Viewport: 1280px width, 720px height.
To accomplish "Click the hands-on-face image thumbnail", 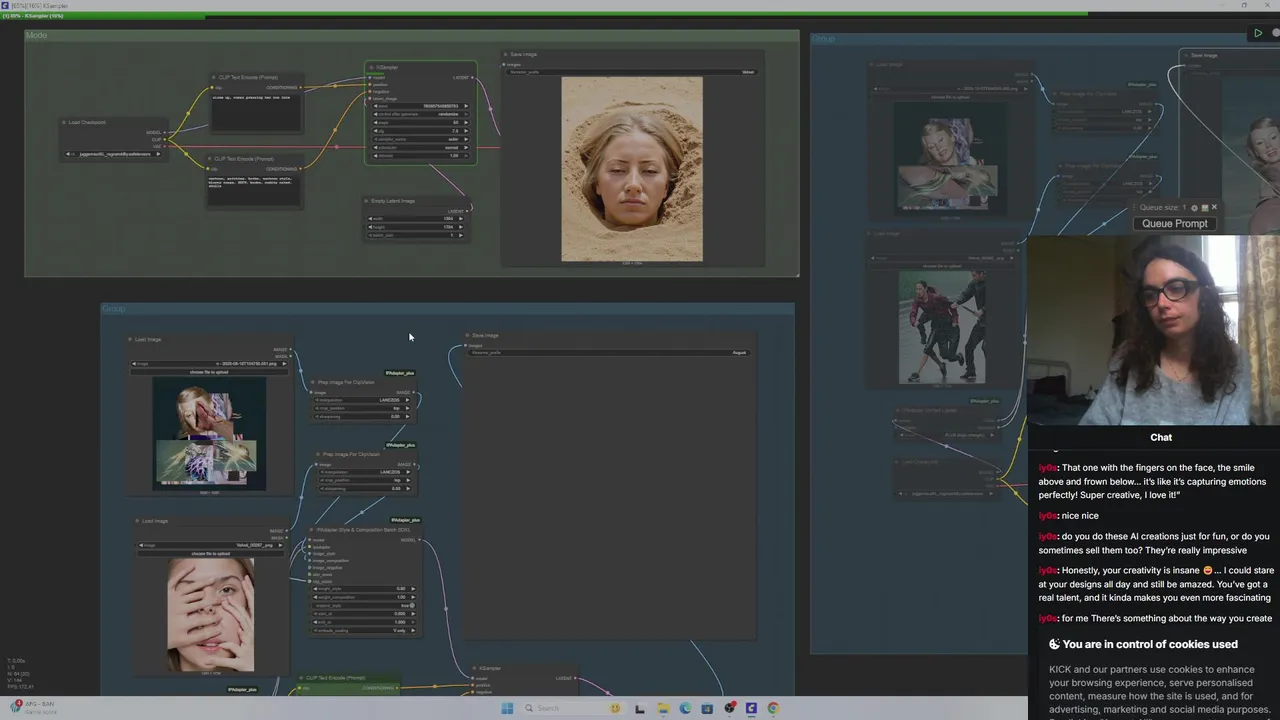I will [x=211, y=614].
